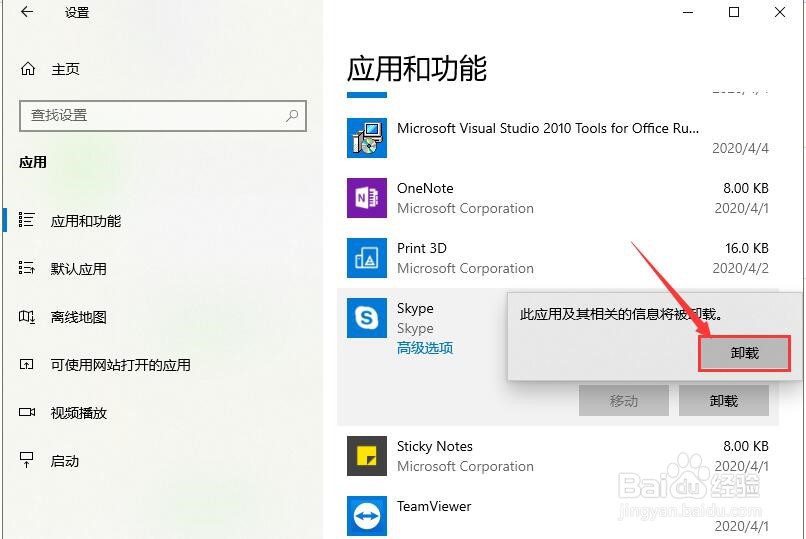
Task: Click Visual Studio Tools date 2020/4/4
Action: coord(740,148)
